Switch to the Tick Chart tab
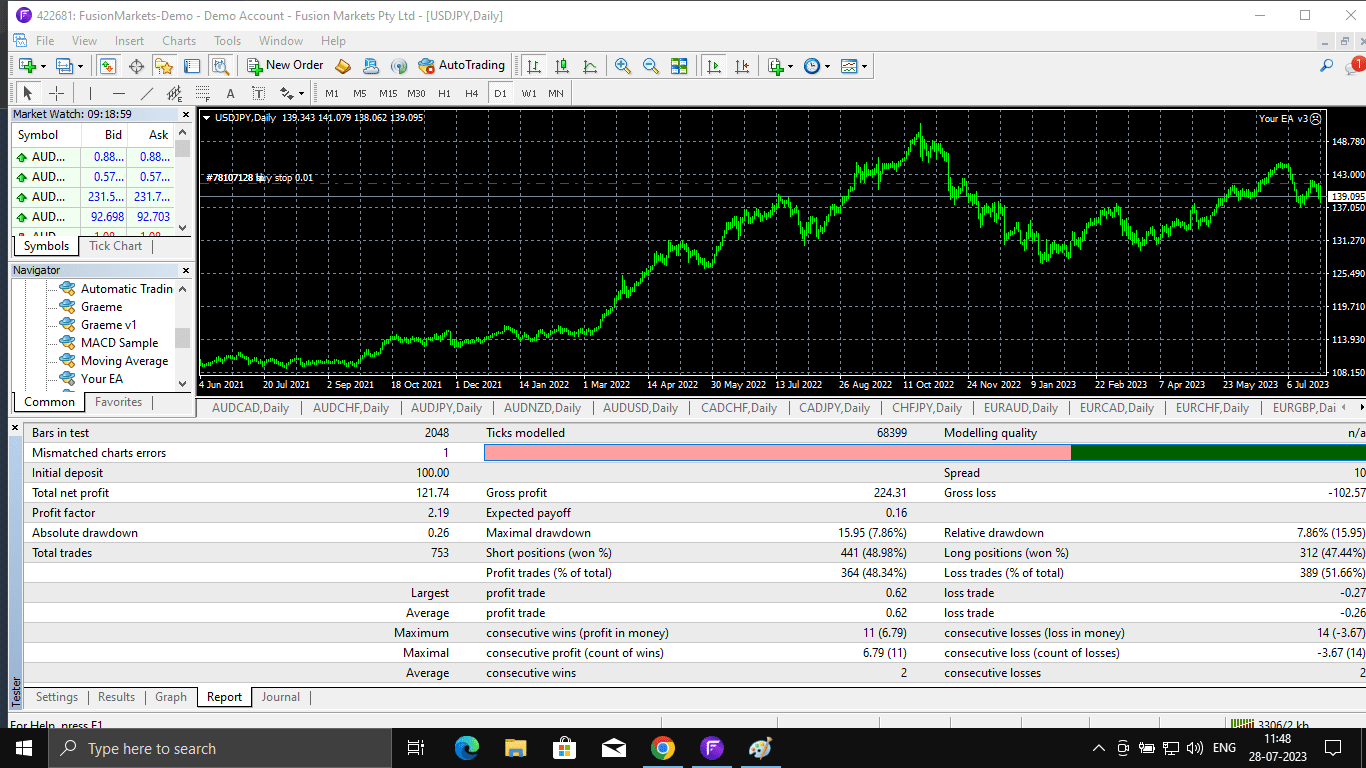Image resolution: width=1366 pixels, height=768 pixels. [x=116, y=246]
